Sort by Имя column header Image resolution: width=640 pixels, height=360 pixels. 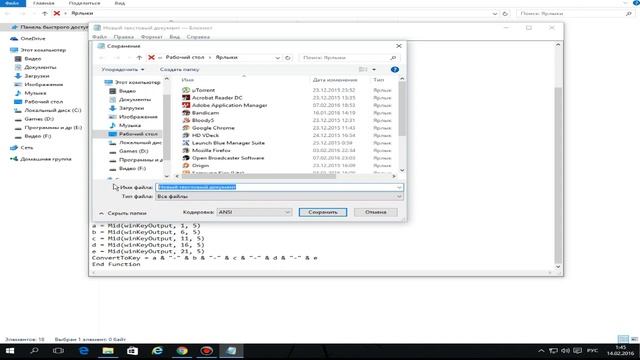[188, 80]
